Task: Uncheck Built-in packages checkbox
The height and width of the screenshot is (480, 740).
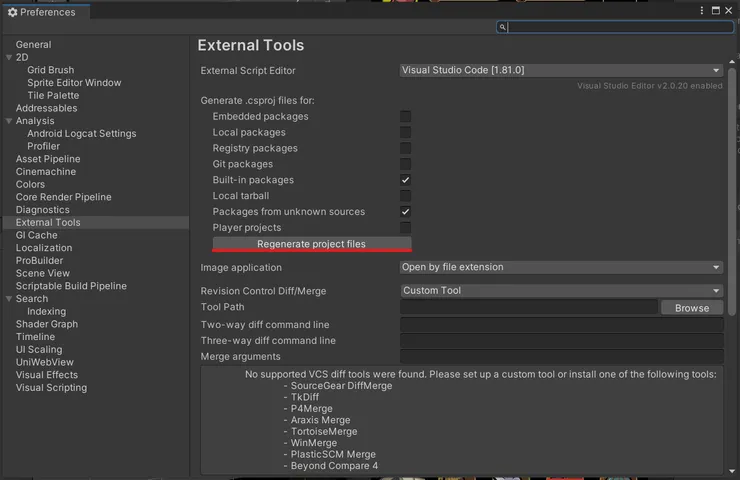Action: pos(406,180)
